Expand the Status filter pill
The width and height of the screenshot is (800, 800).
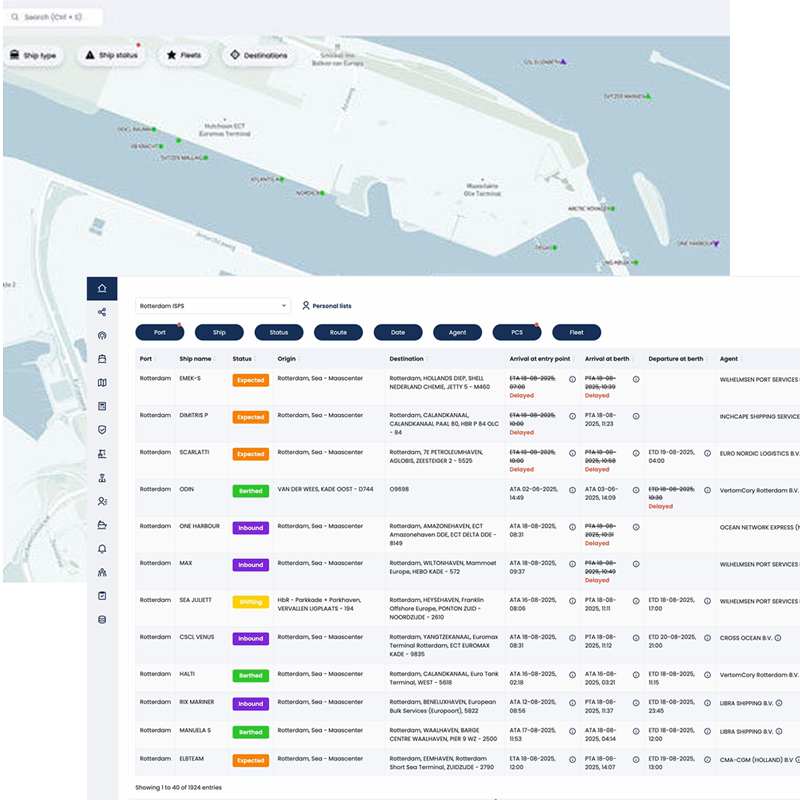278,332
